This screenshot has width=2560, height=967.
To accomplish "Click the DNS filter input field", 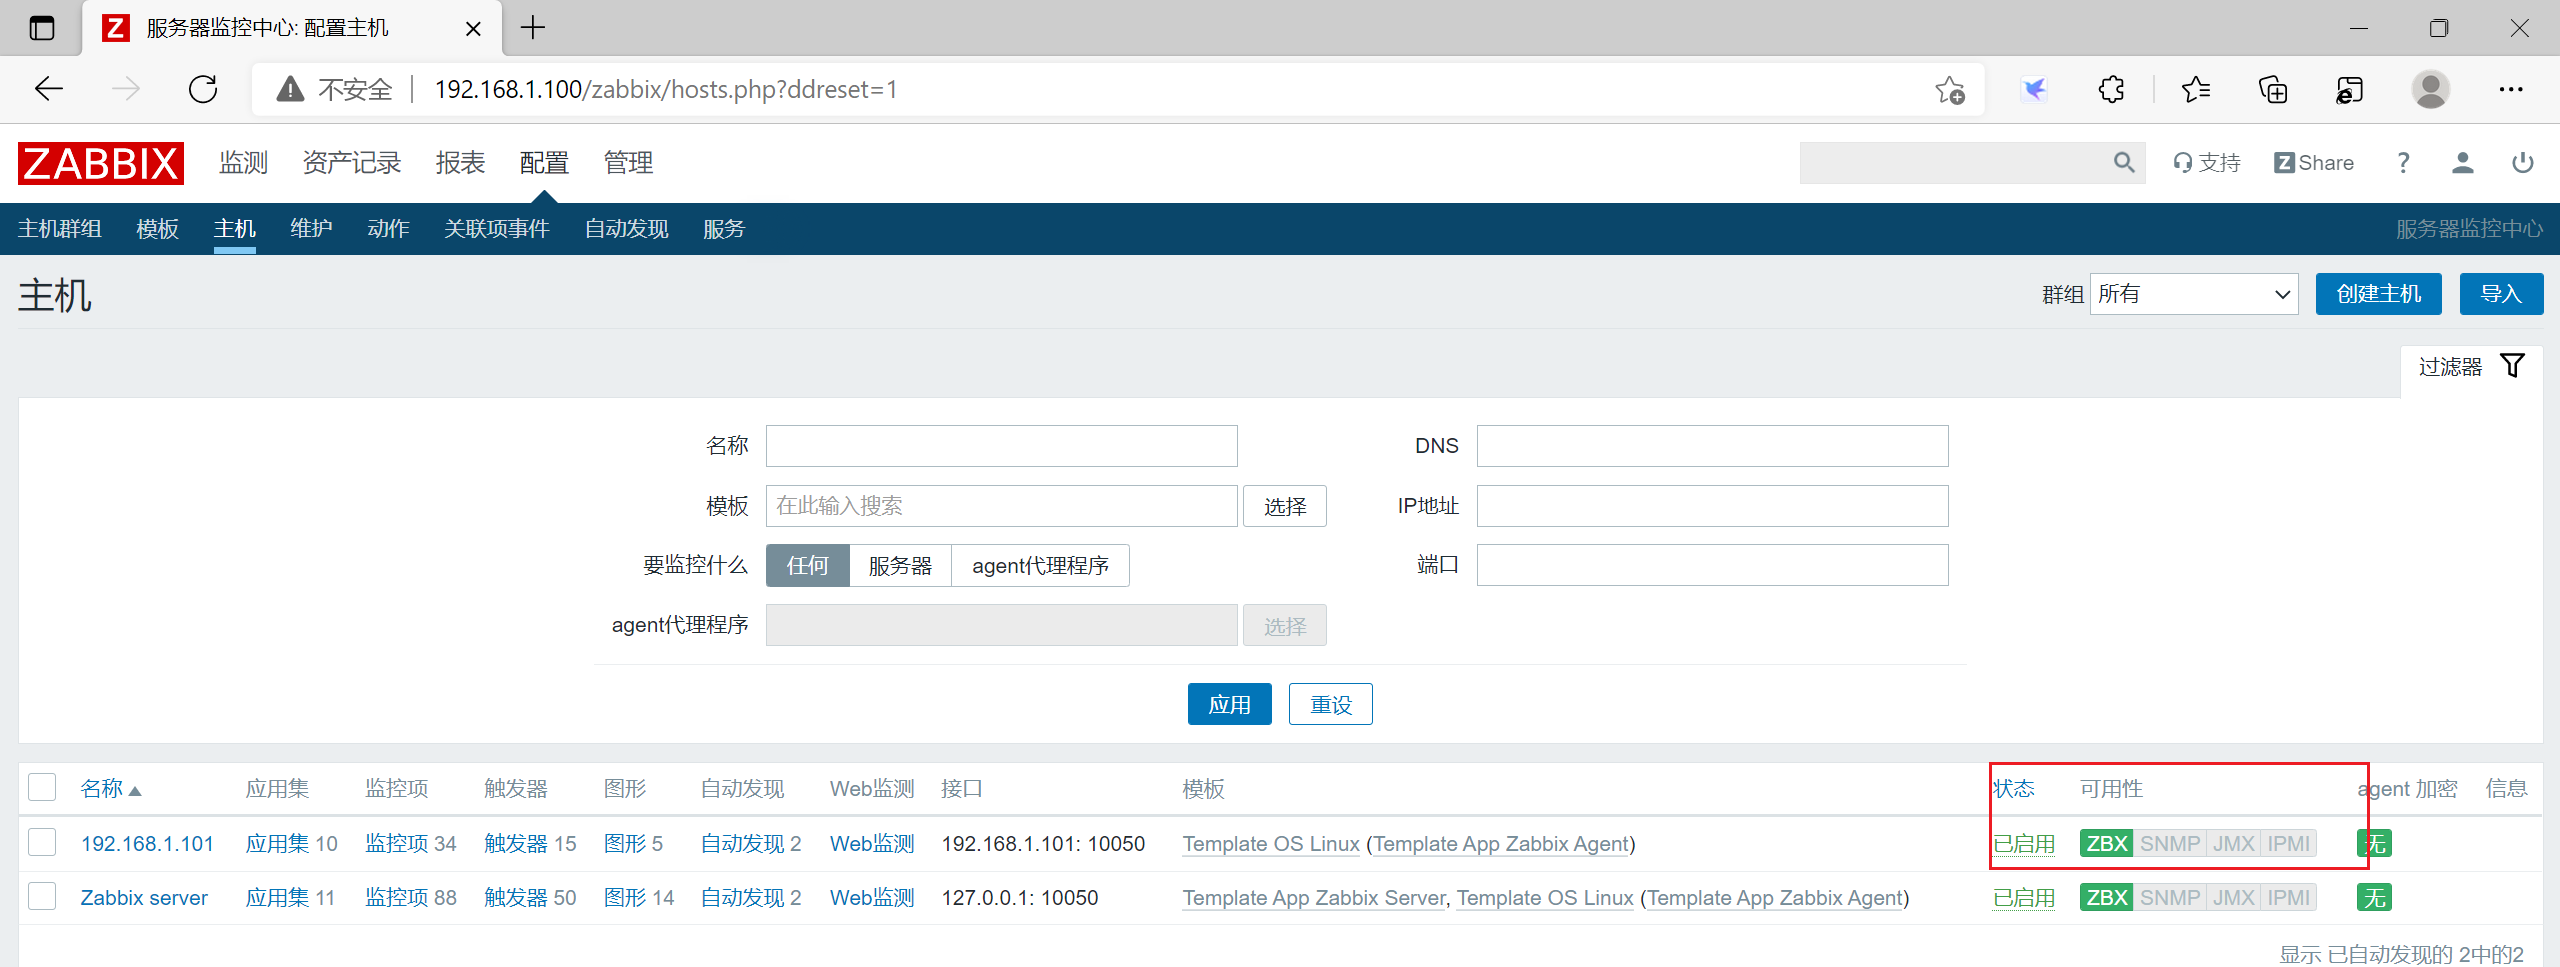I will [x=1712, y=446].
